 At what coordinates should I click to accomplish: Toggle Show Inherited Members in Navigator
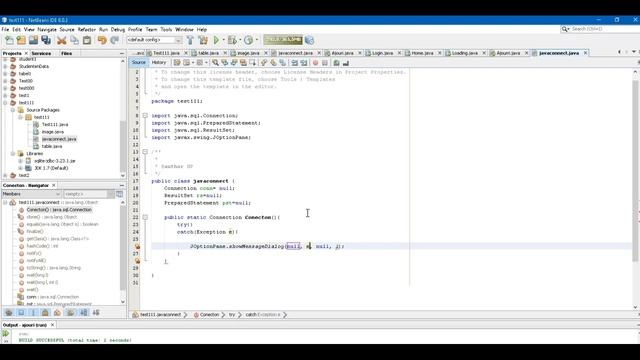coord(9,313)
